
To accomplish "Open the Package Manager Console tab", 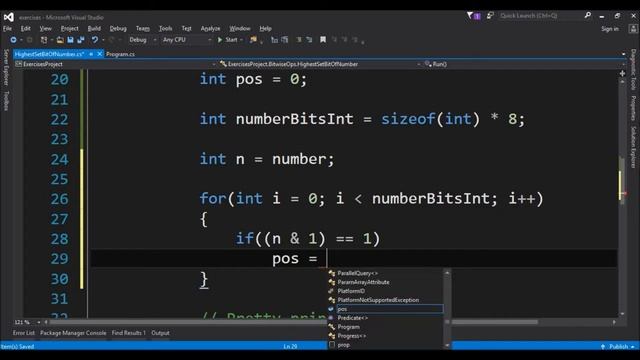I will click(x=73, y=333).
